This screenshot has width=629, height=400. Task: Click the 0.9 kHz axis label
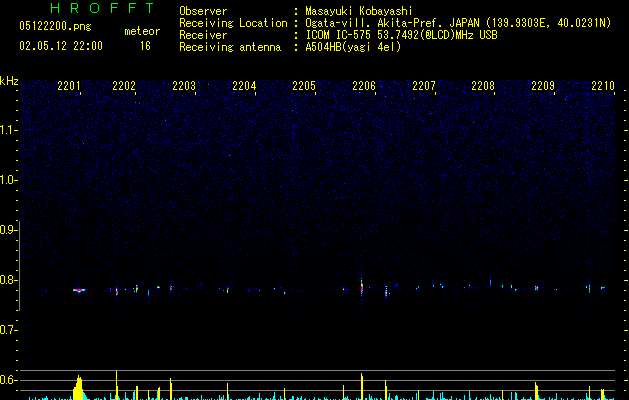pyautogui.click(x=8, y=230)
